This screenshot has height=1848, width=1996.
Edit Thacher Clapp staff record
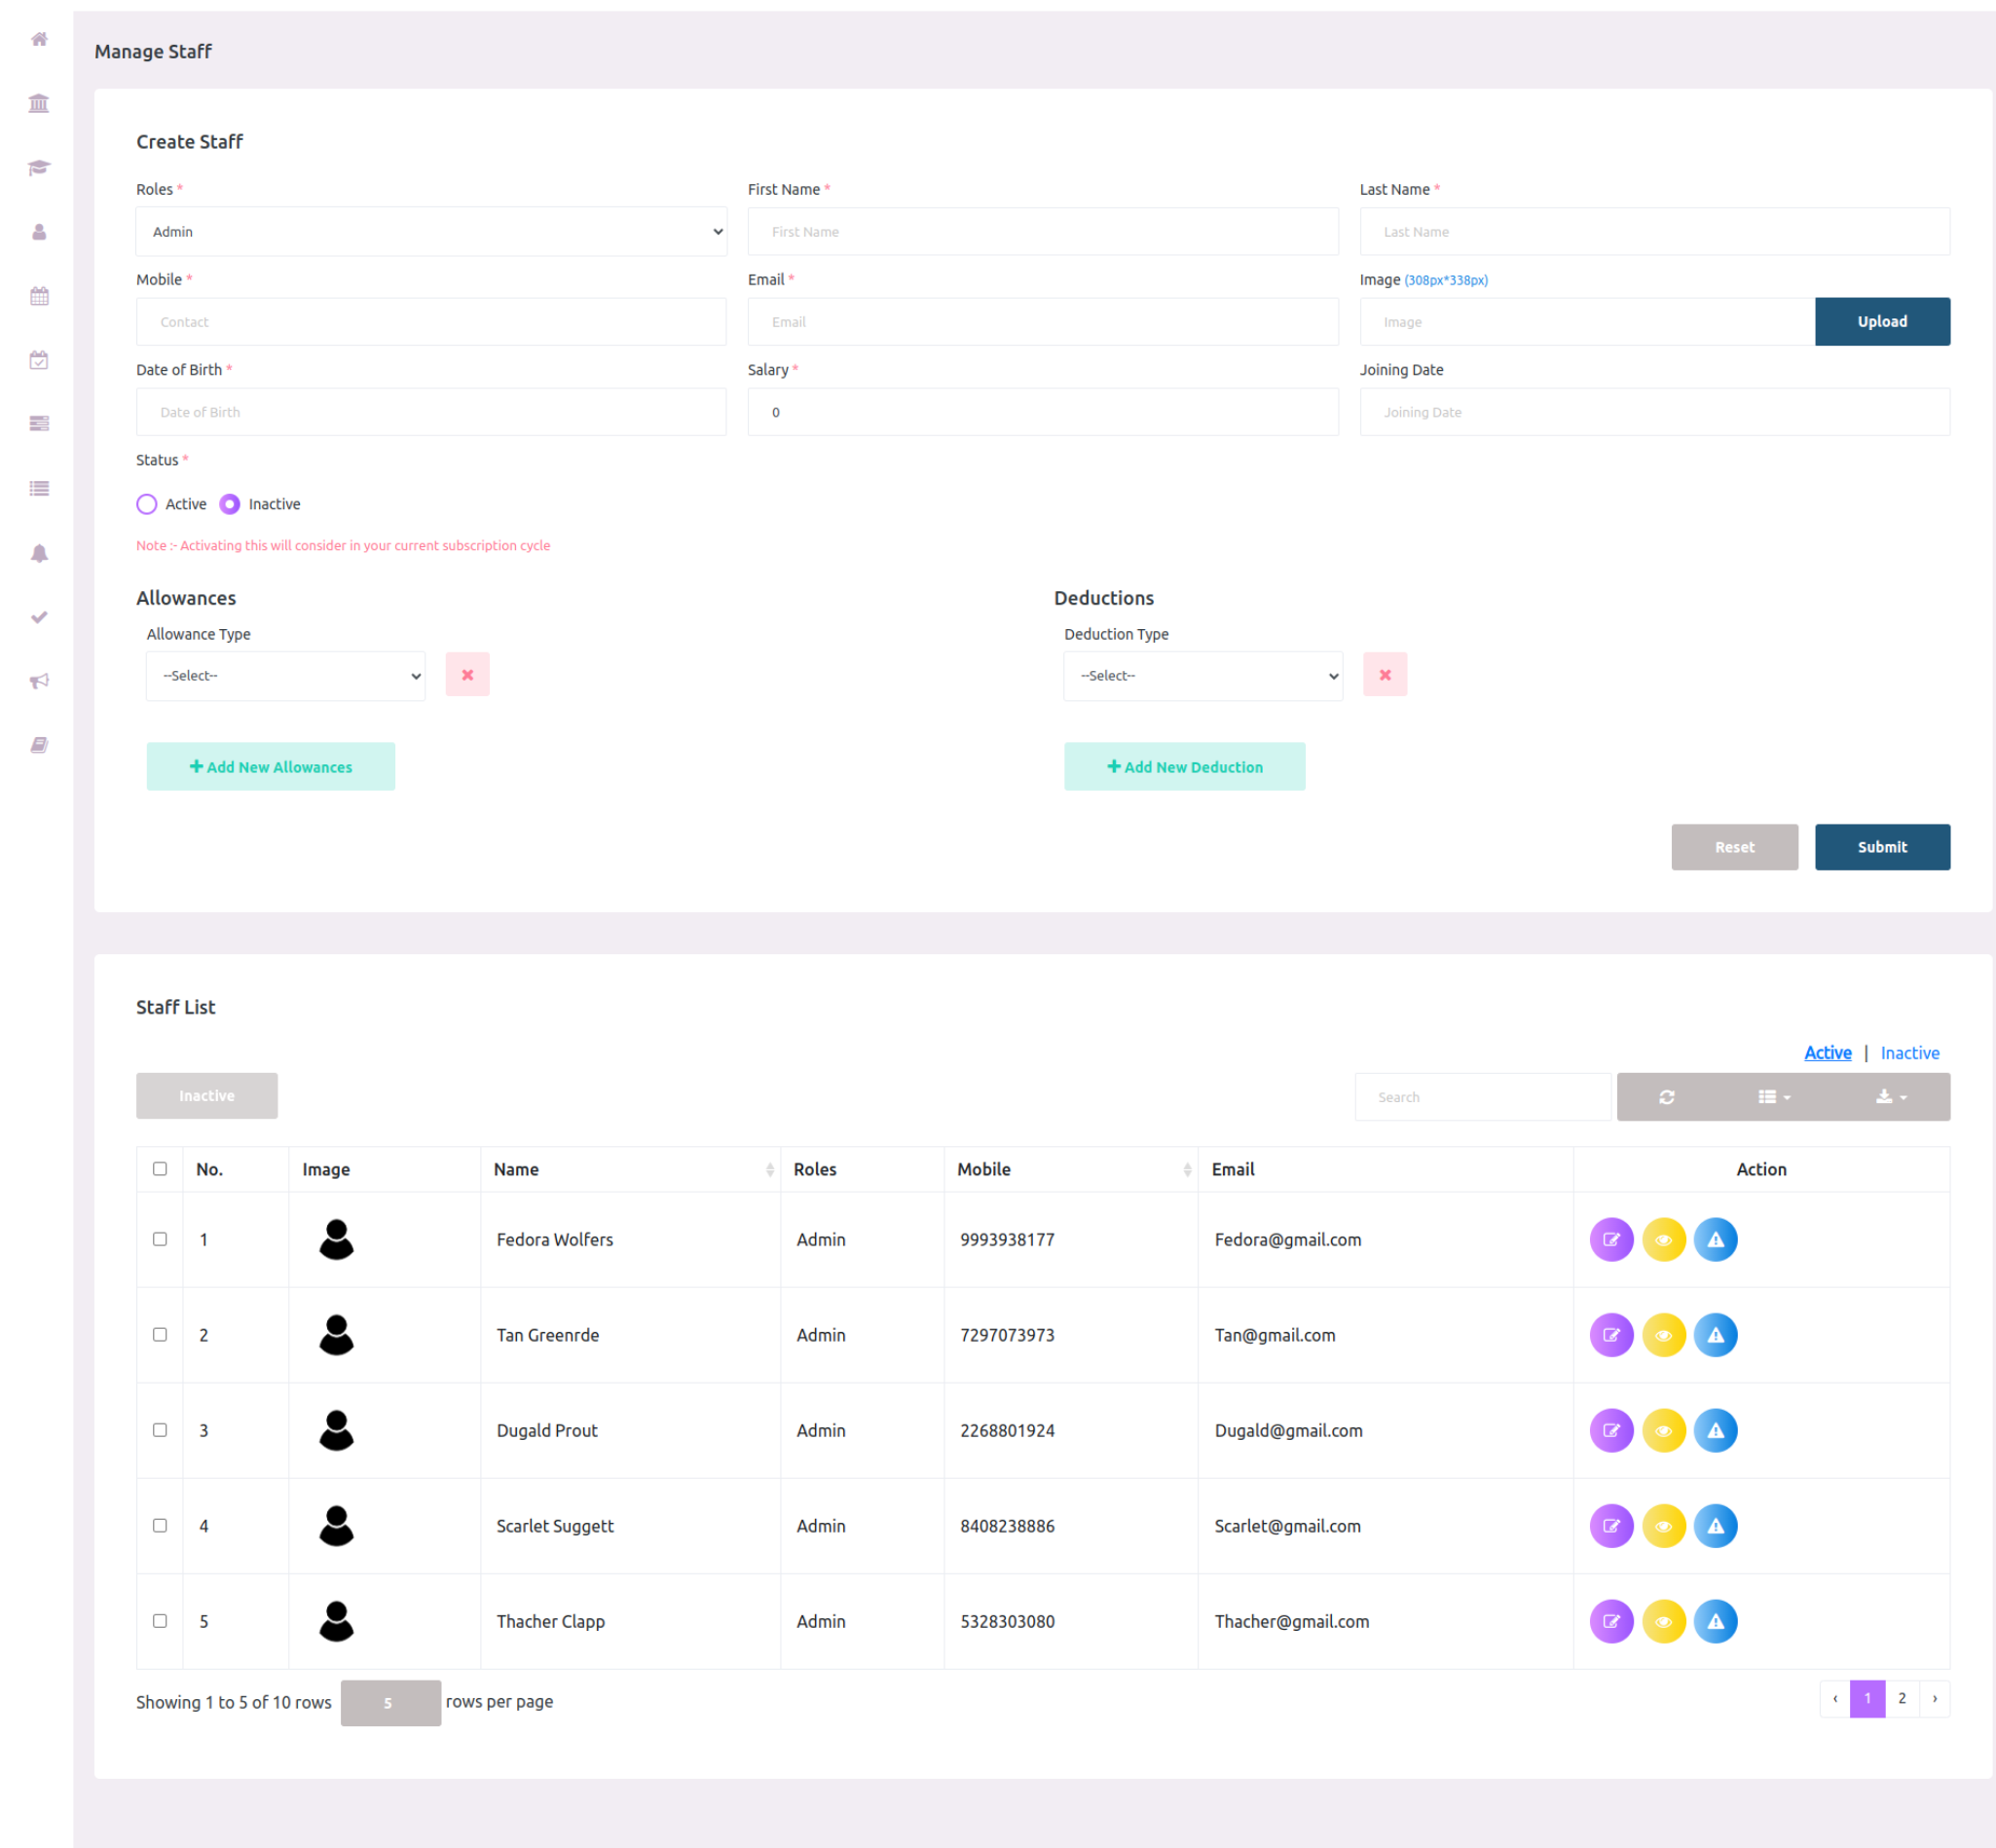1611,1622
